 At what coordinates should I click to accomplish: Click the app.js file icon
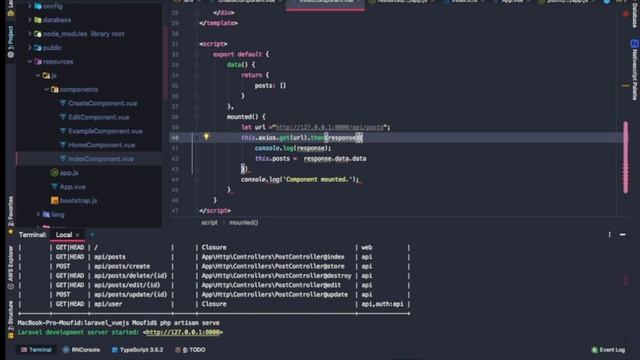[x=54, y=173]
